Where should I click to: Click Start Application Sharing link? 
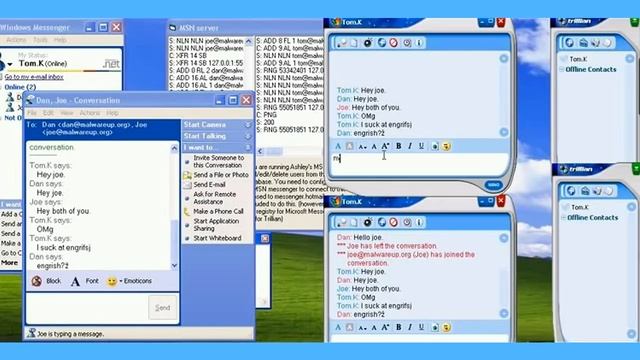[216, 224]
